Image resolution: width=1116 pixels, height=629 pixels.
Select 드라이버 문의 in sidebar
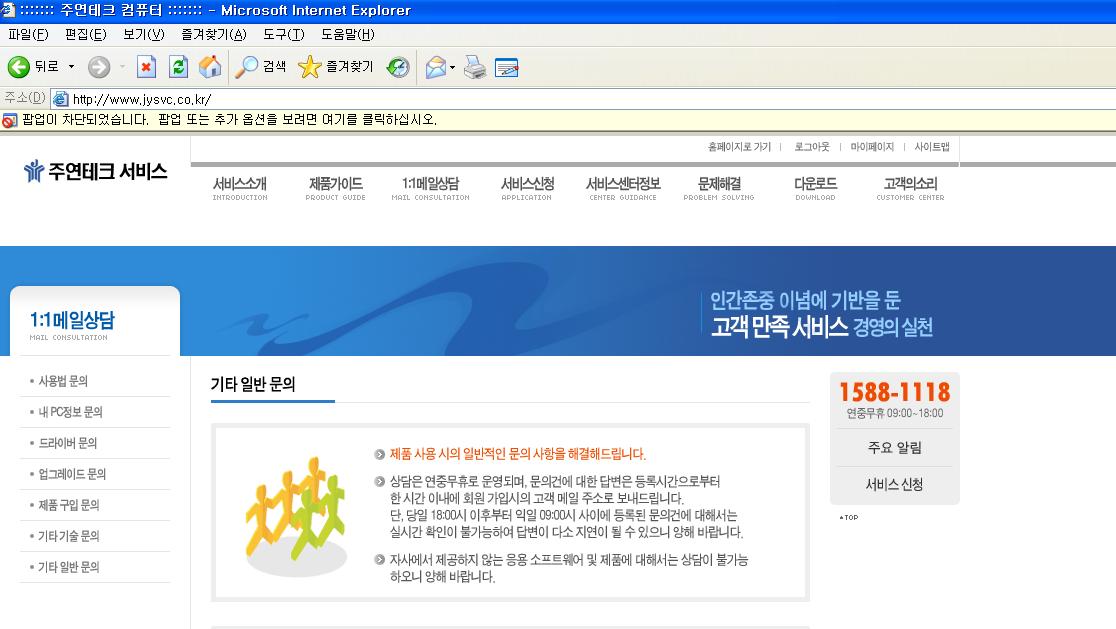67,443
